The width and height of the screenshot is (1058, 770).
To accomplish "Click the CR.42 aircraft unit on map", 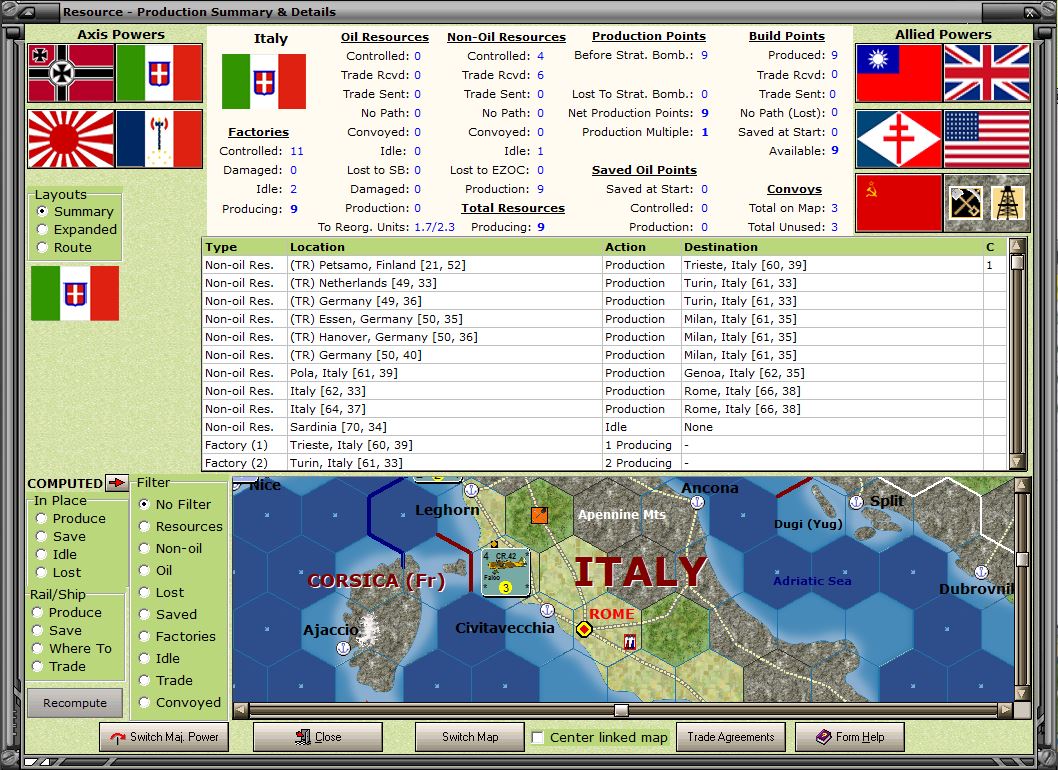I will tap(505, 572).
